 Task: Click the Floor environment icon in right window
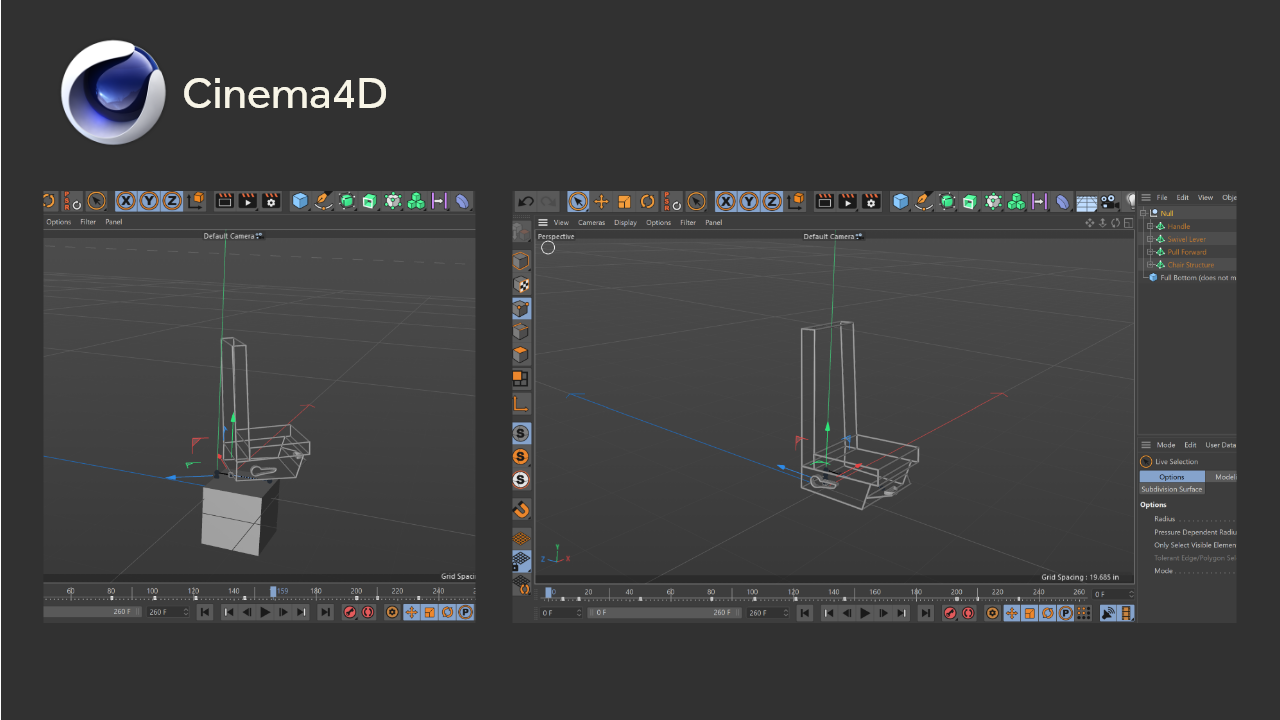coord(1086,202)
